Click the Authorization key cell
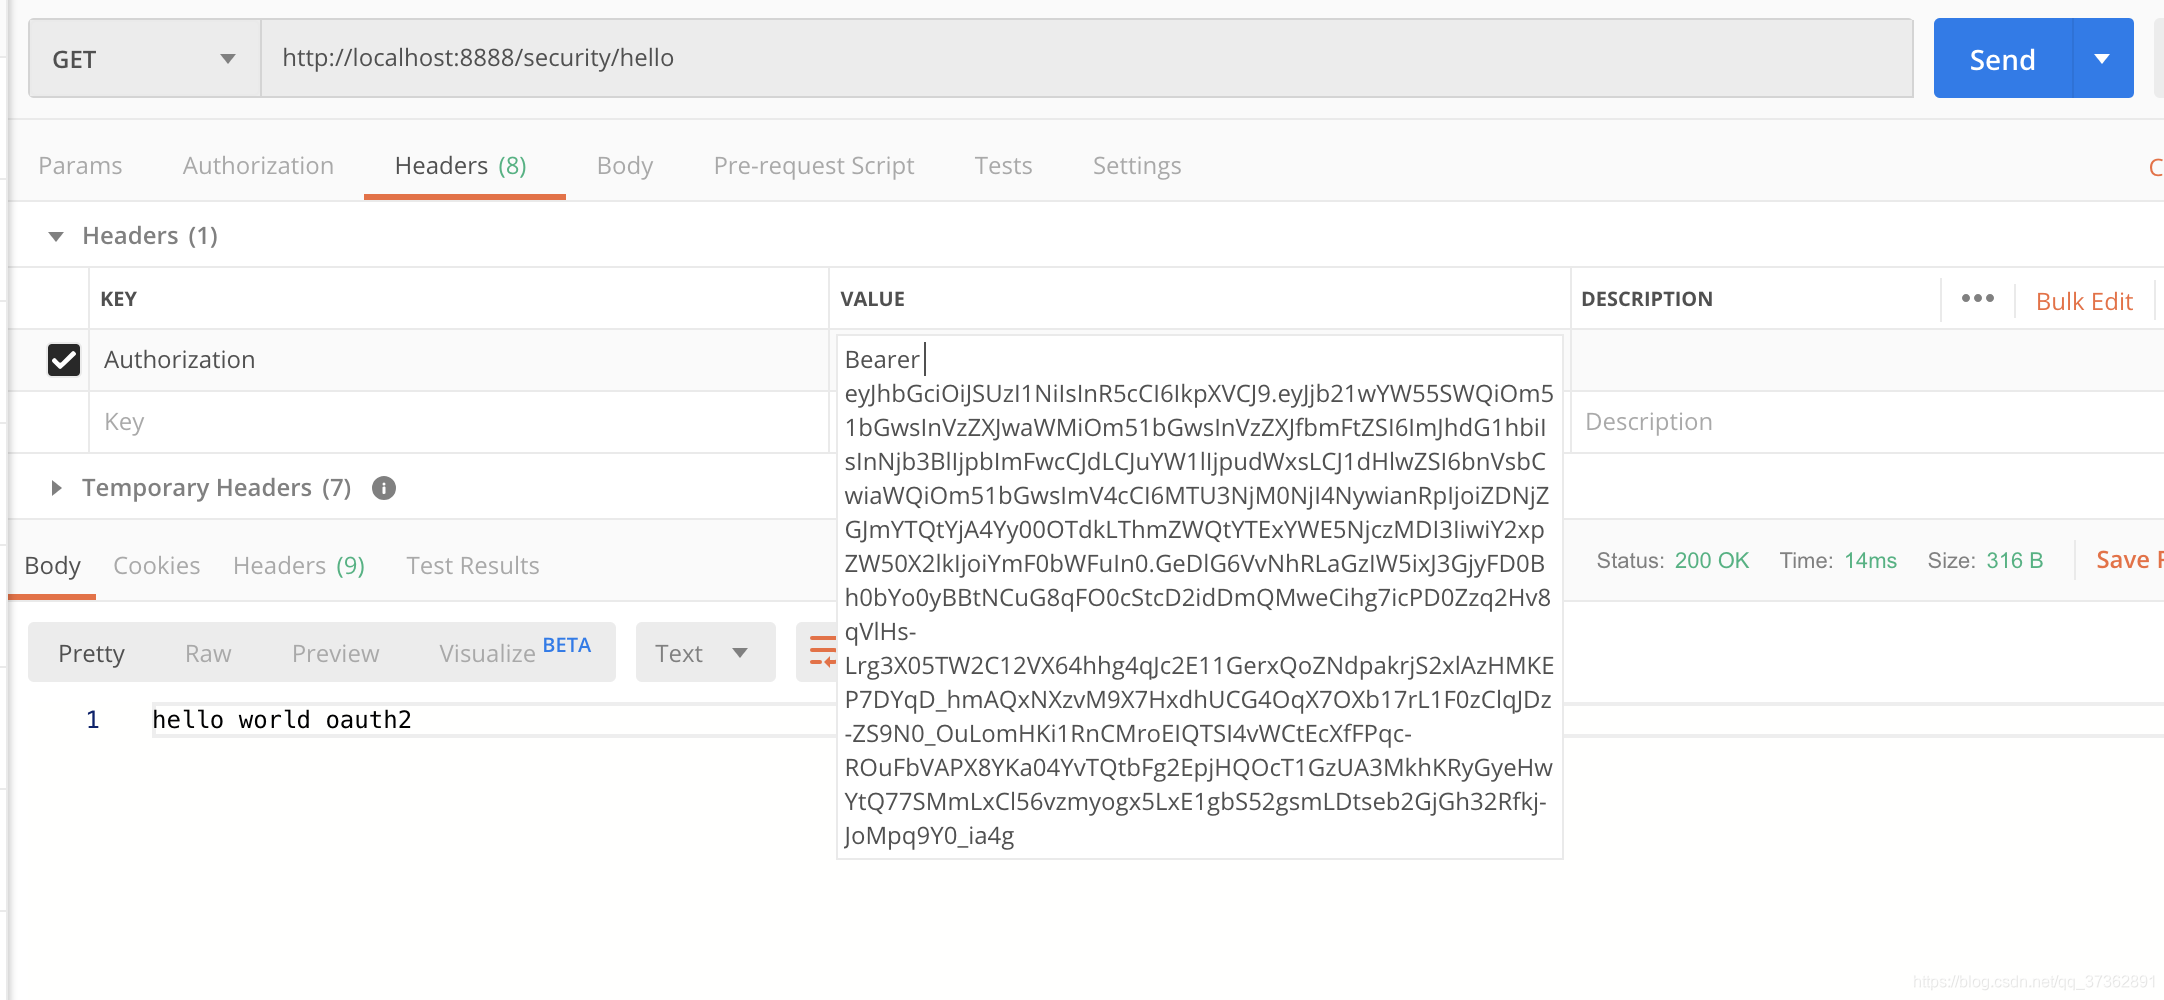This screenshot has height=1000, width=2164. [459, 360]
